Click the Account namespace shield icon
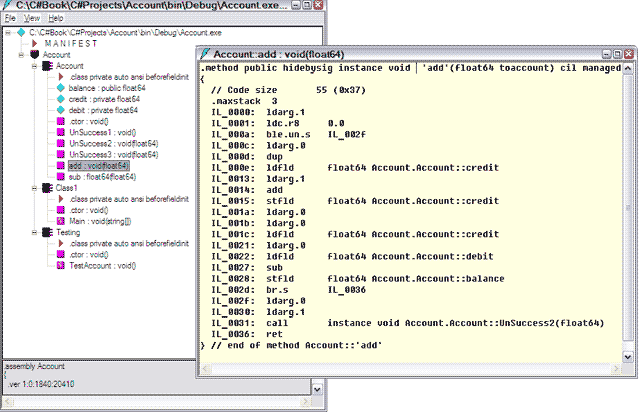The width and height of the screenshot is (640, 412). coord(34,55)
